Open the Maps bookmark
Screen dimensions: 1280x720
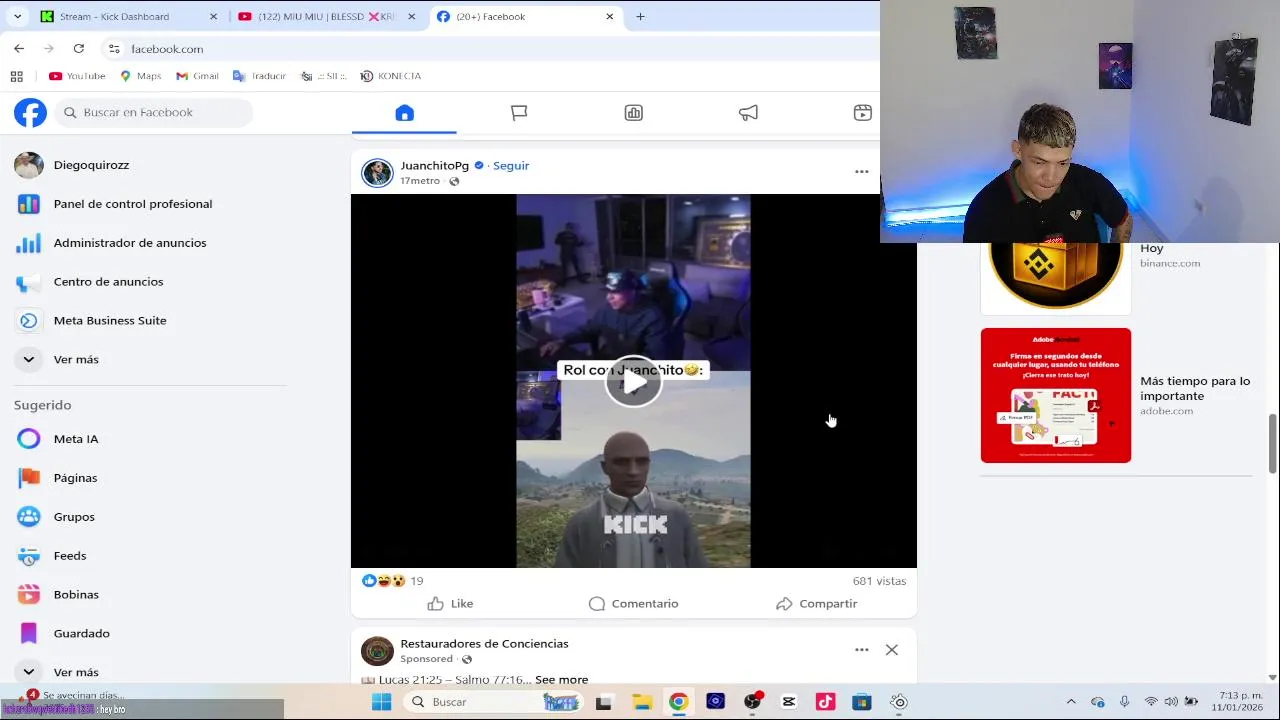(x=140, y=76)
